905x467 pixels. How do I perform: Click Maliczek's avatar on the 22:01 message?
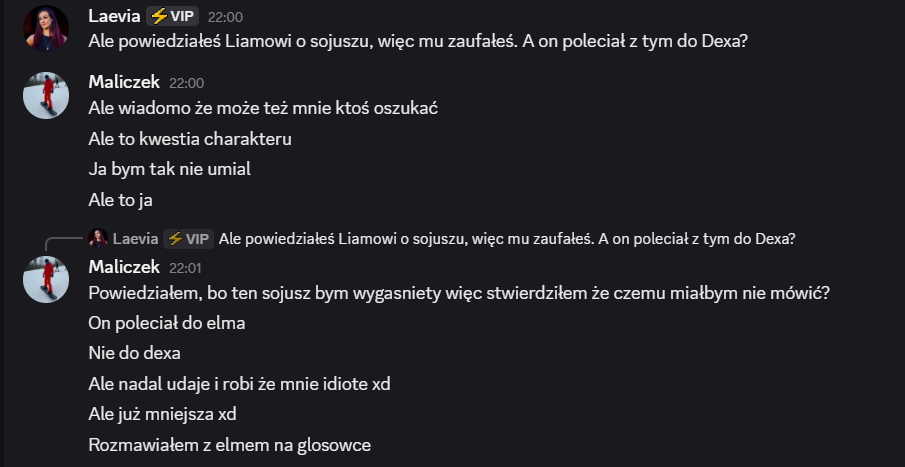[46, 280]
